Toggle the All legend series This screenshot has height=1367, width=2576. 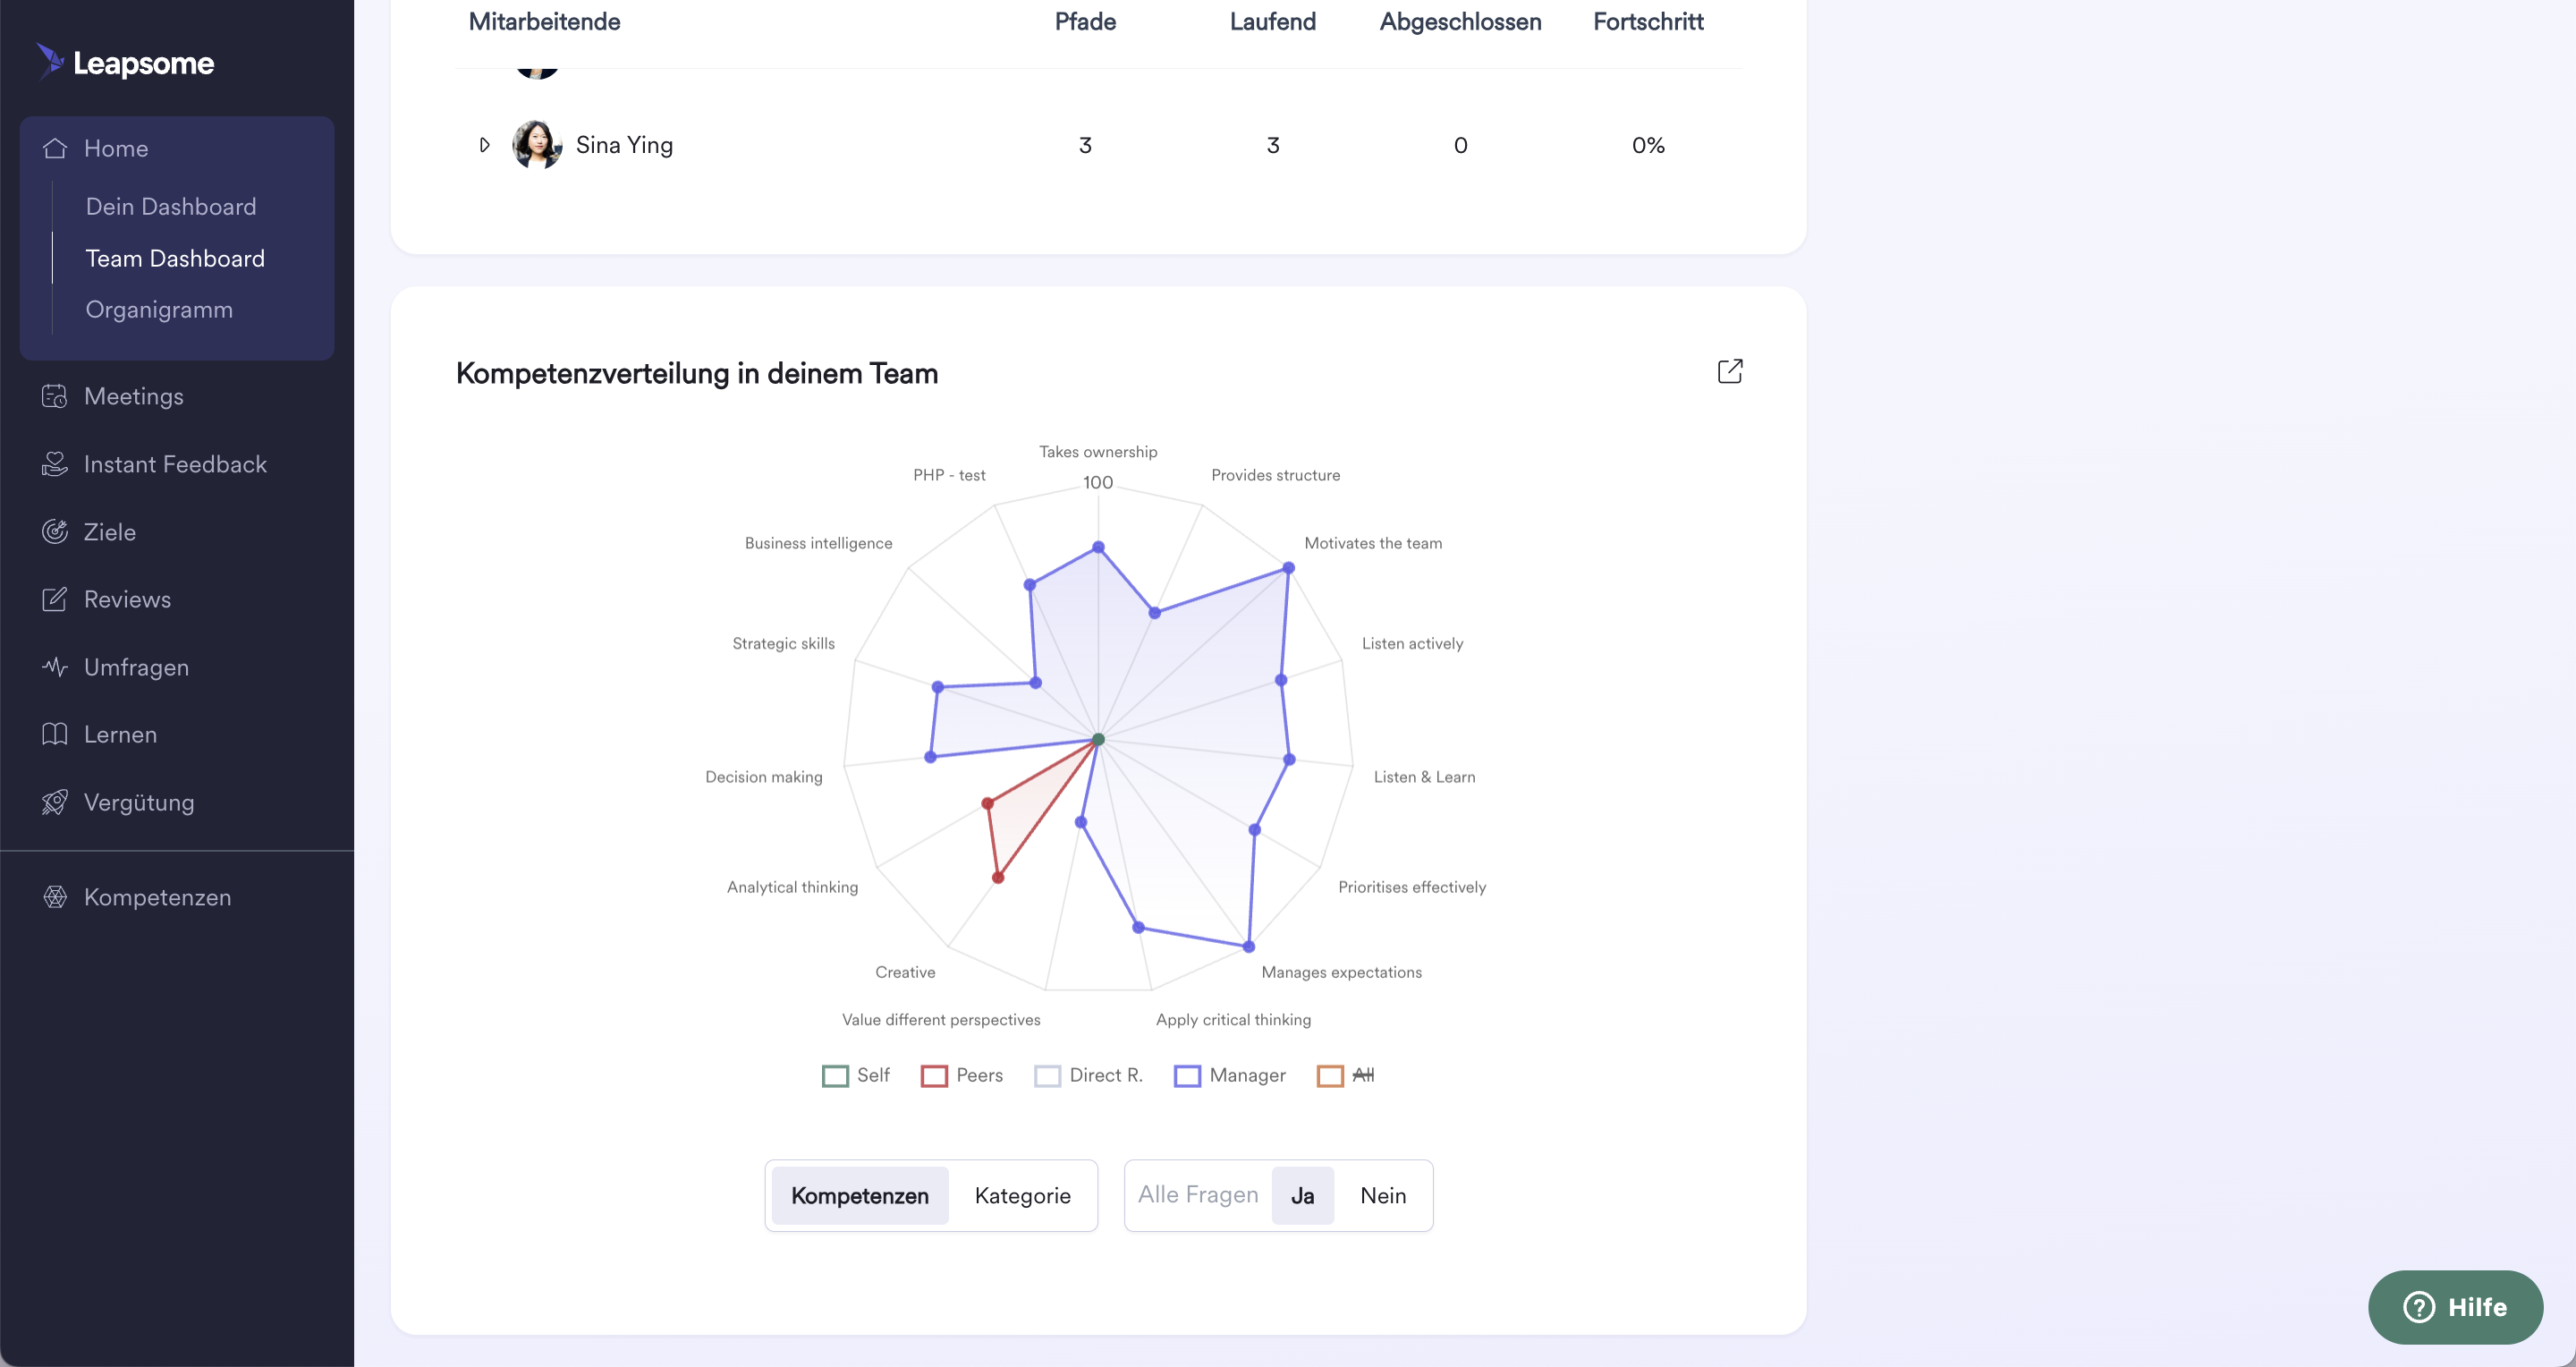[1346, 1075]
